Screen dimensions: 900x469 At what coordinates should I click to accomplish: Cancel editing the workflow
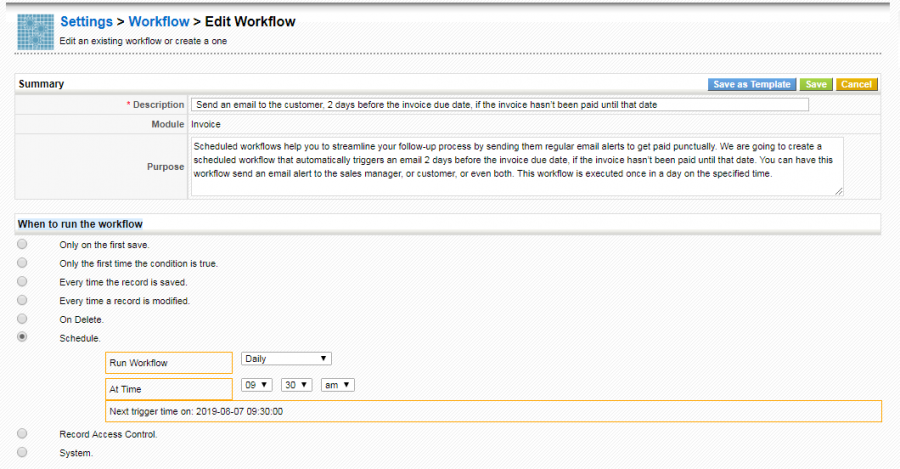[x=856, y=85]
